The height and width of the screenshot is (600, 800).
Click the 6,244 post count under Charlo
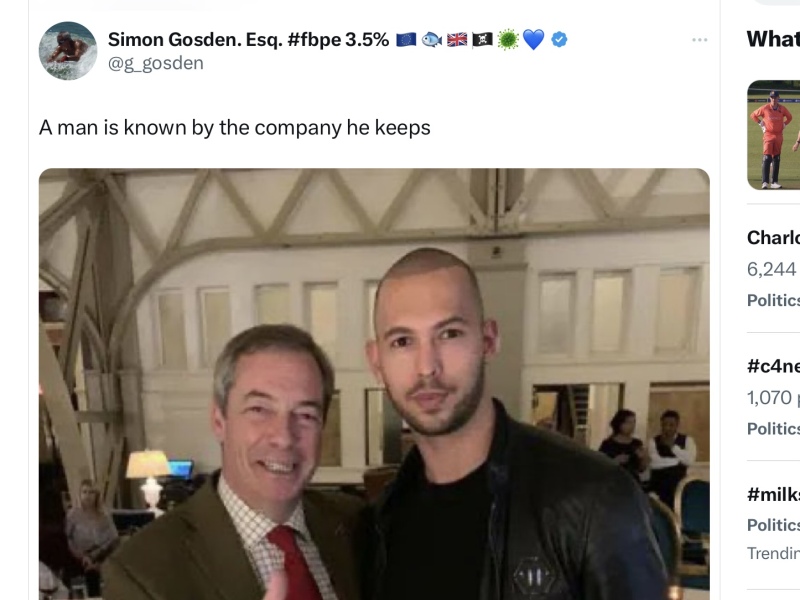point(772,269)
